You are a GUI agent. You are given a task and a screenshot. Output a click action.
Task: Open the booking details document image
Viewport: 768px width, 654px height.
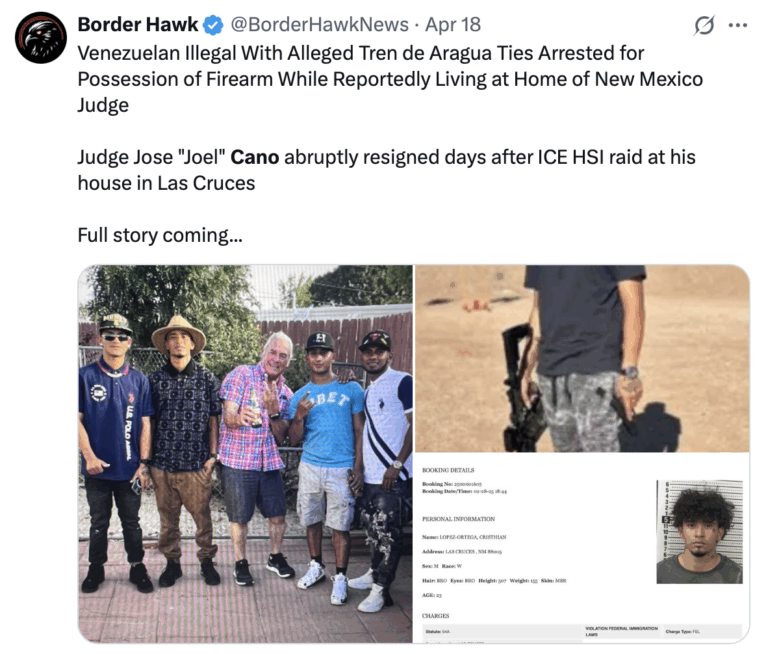click(x=582, y=548)
